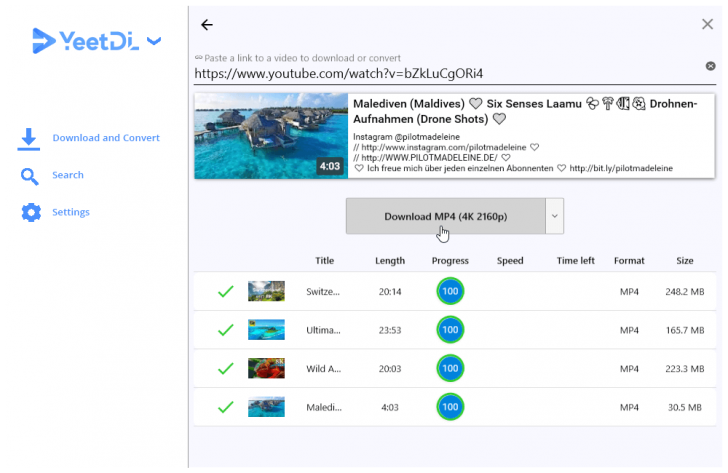Click the Maldives video preview thumbnail
The width and height of the screenshot is (728, 473).
click(271, 136)
